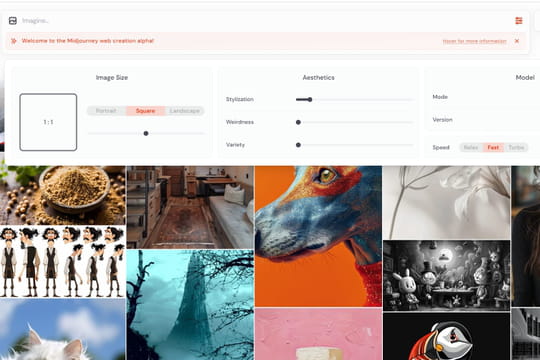The image size is (540, 360).
Task: Open the 'Hover for more information' link
Action: tap(474, 41)
